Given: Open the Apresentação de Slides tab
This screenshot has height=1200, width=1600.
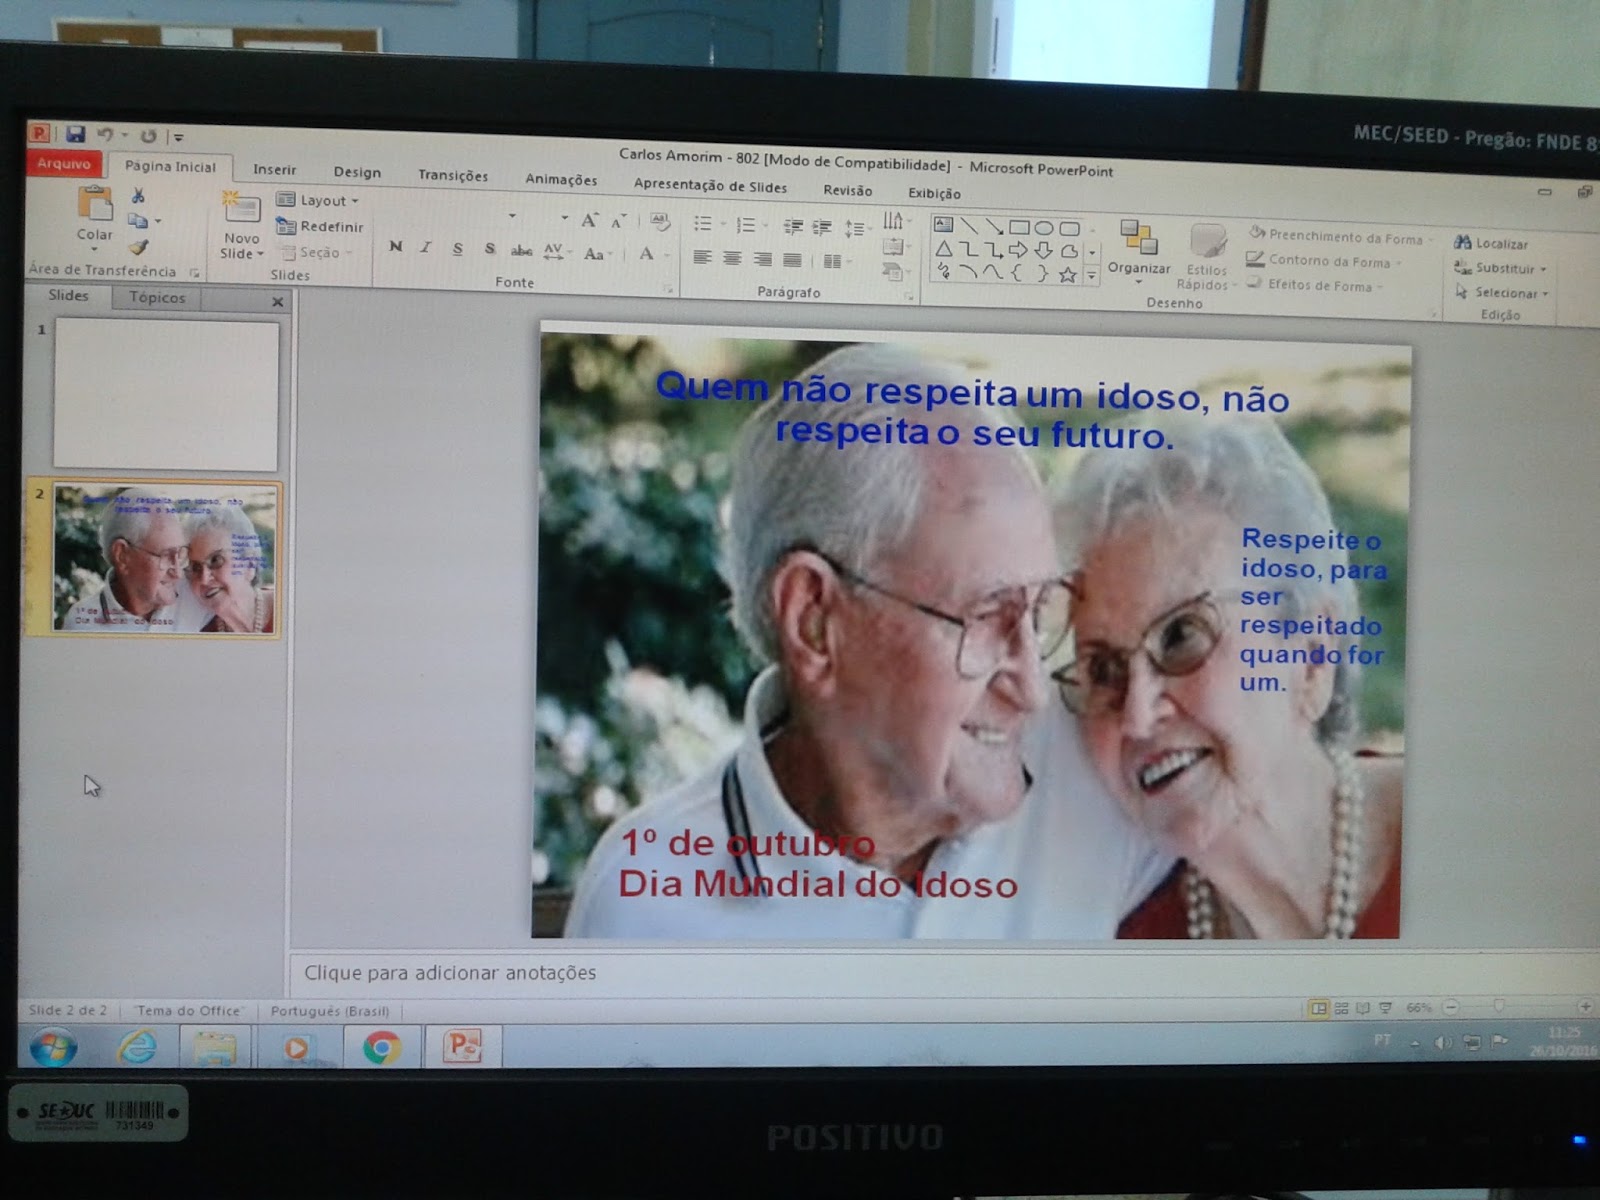Looking at the screenshot, I should pos(710,185).
